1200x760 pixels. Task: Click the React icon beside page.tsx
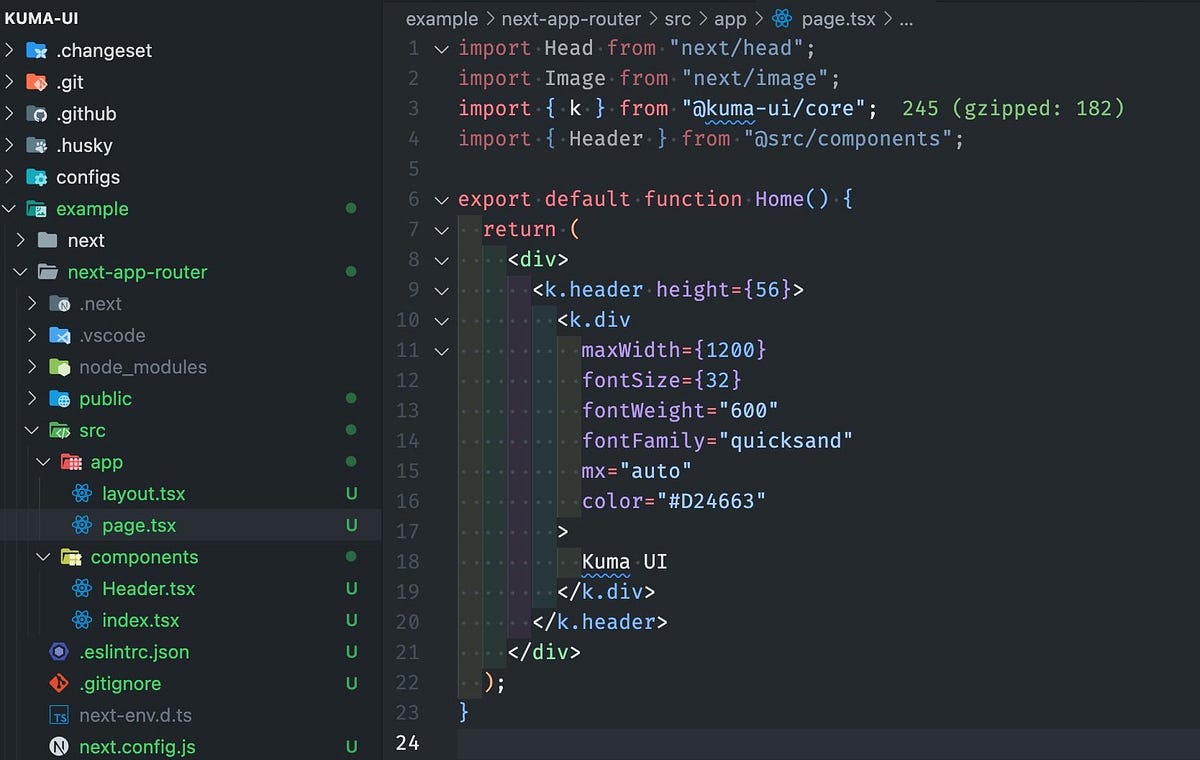coord(83,525)
